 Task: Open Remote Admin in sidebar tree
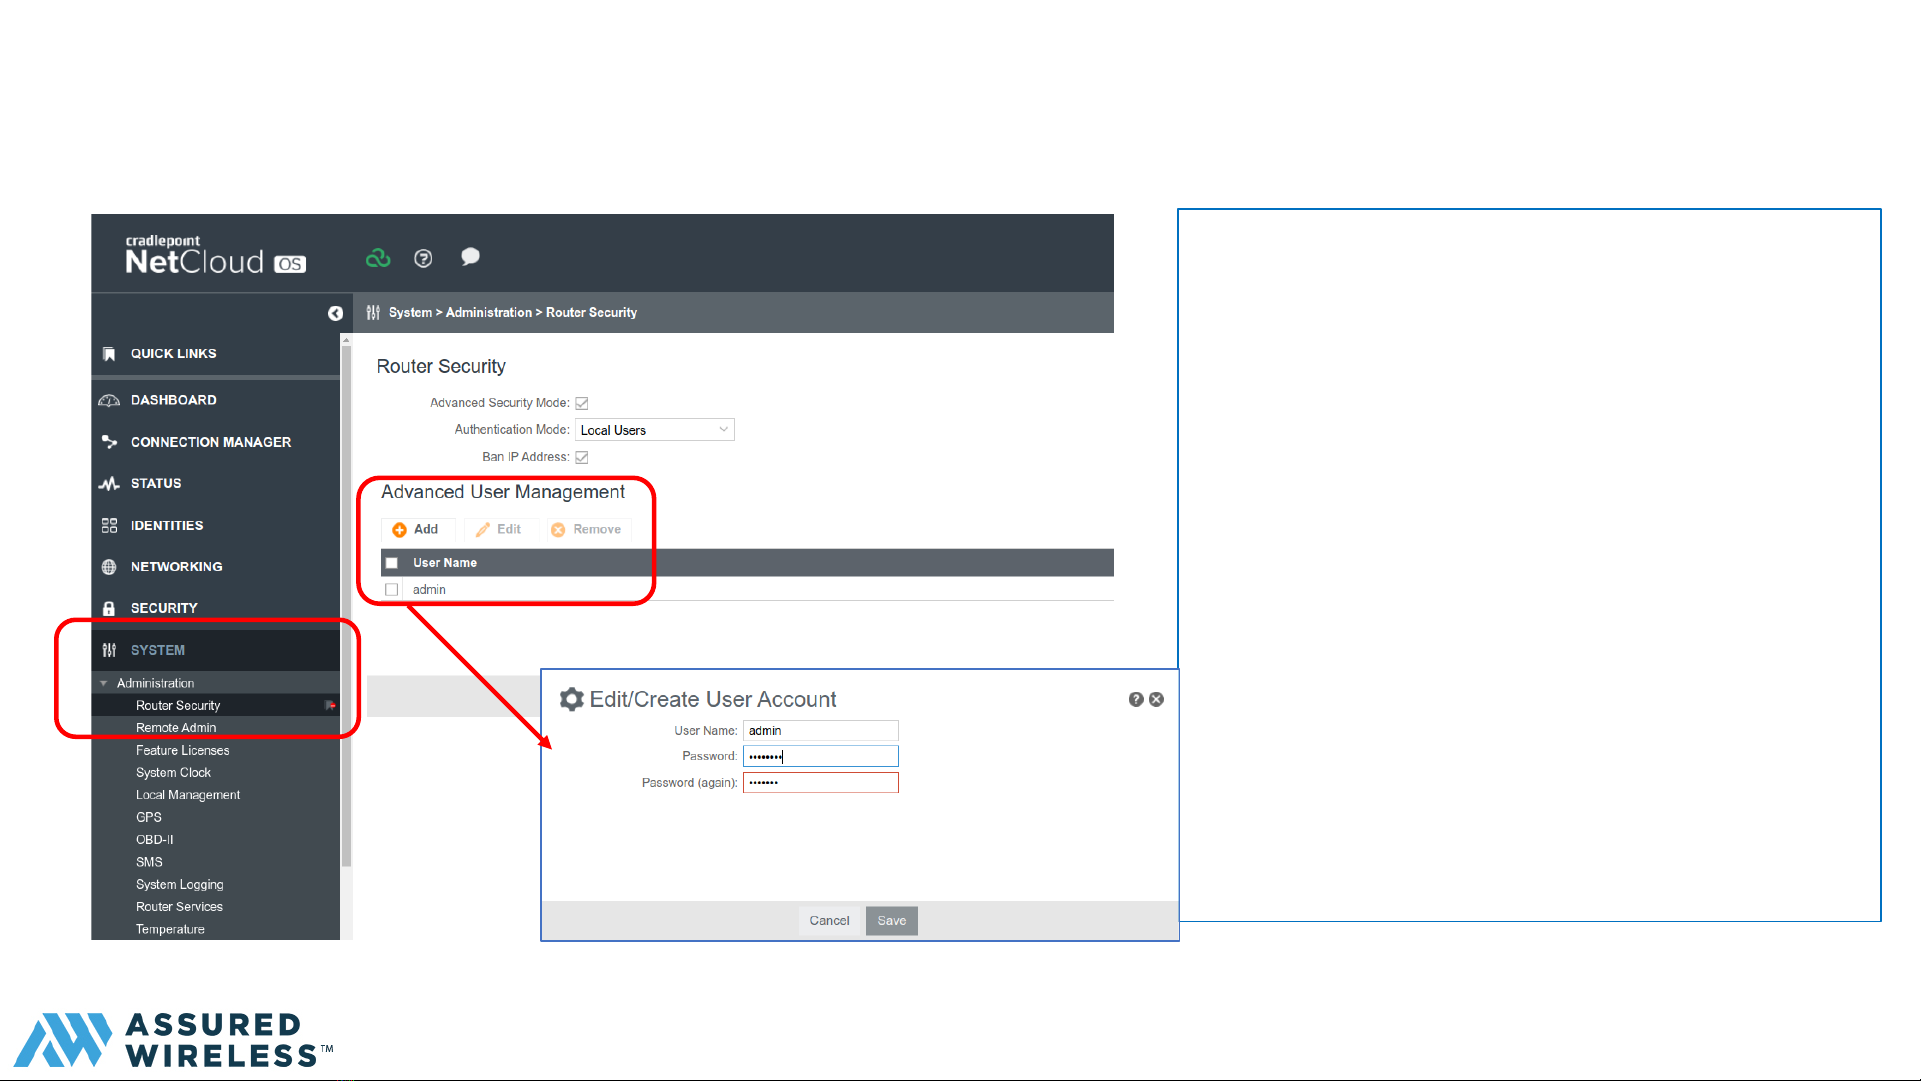click(176, 728)
